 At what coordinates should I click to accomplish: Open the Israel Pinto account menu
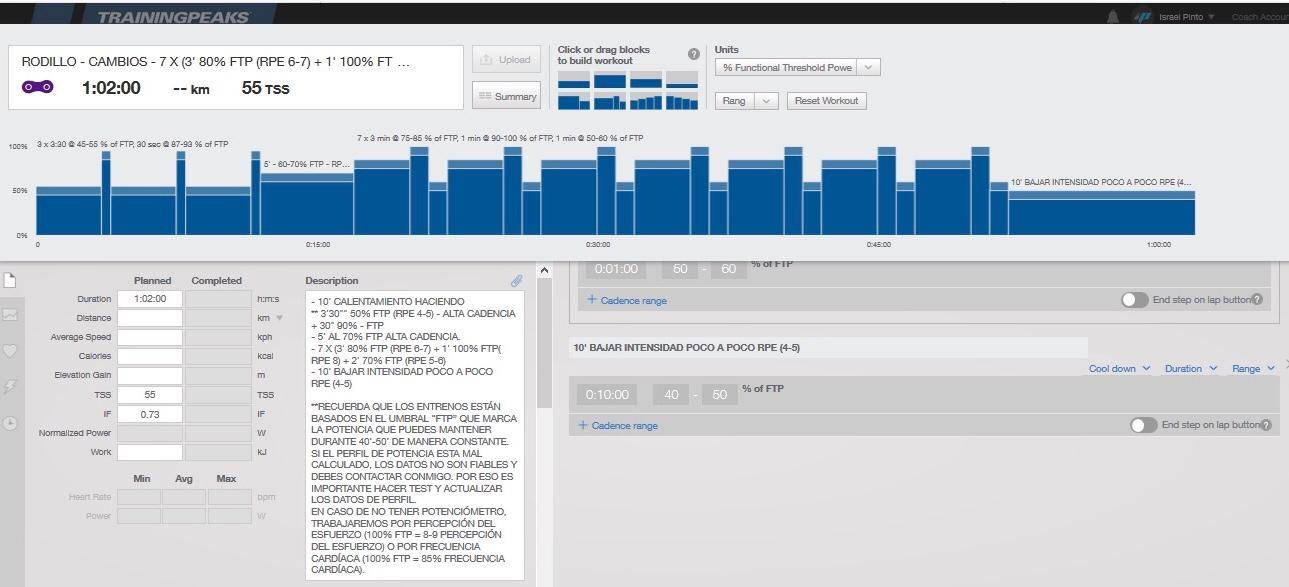(1186, 16)
